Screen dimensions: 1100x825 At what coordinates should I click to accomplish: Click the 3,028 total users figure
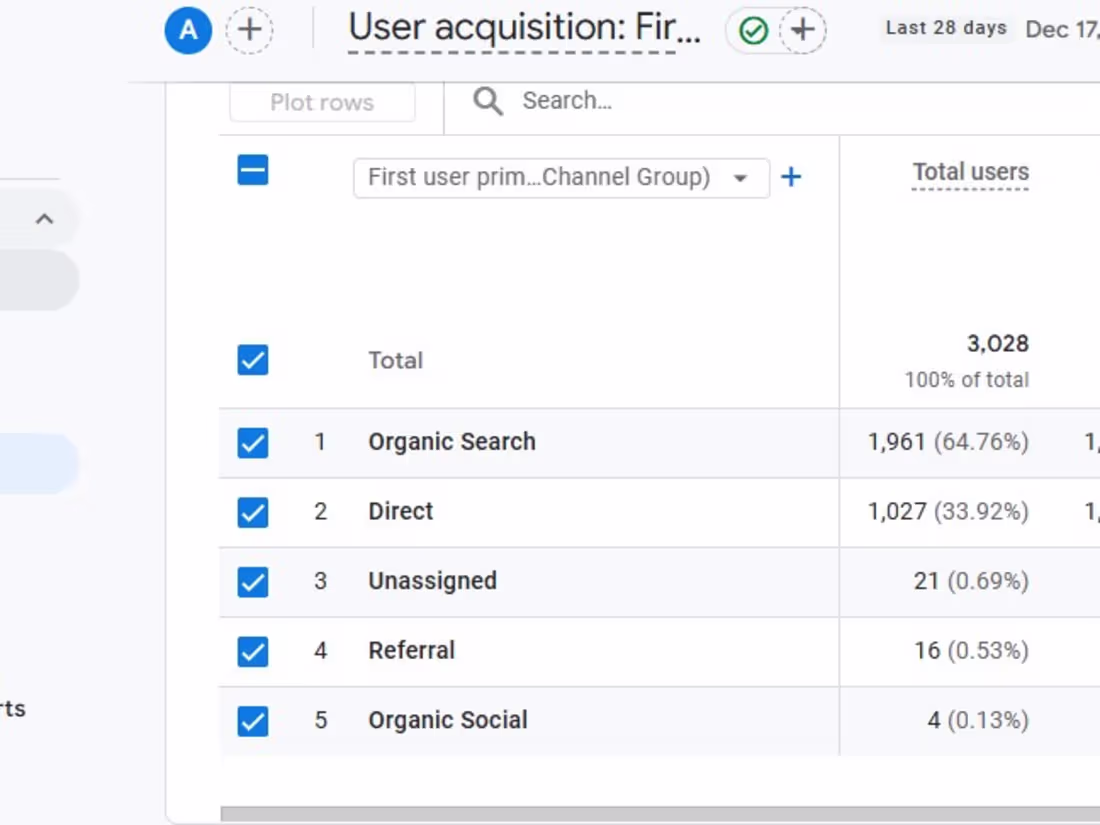pos(998,344)
